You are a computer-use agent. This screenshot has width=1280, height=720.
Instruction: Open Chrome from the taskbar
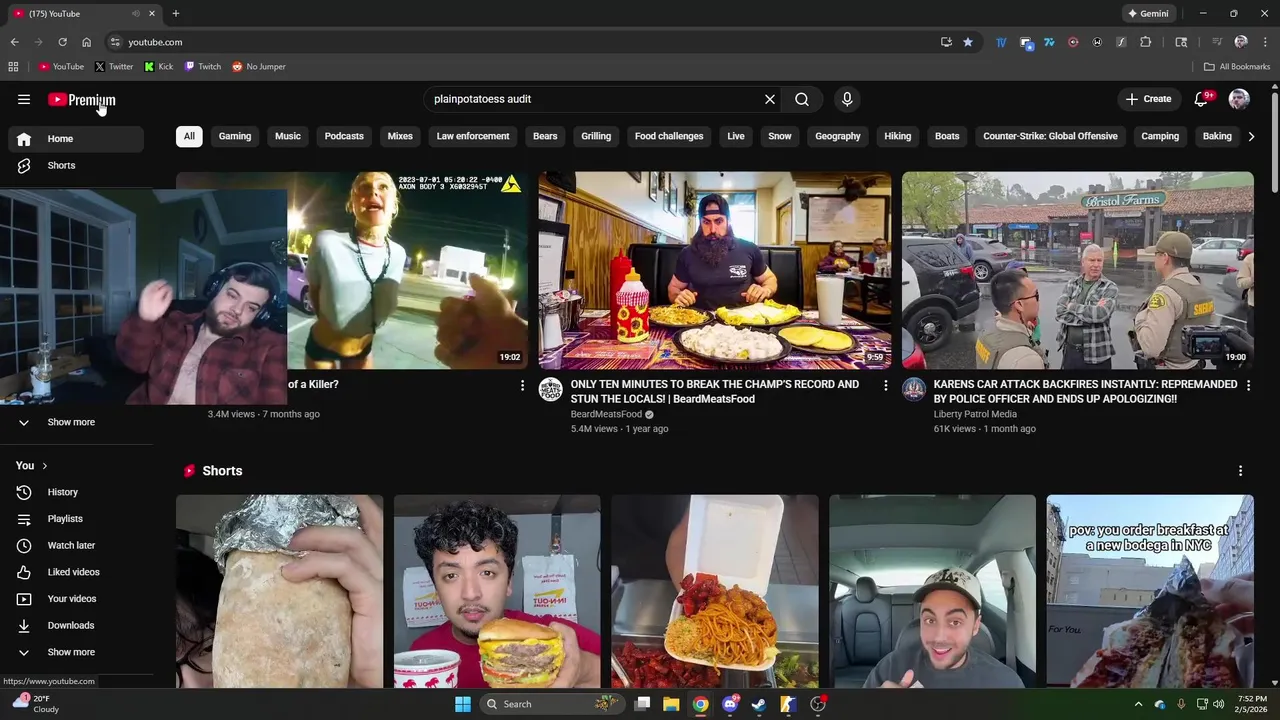tap(701, 704)
